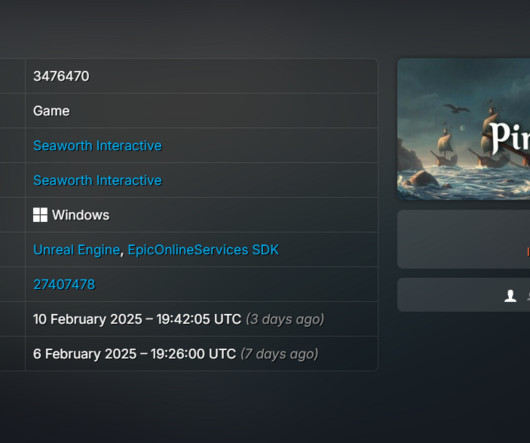
Task: Follow the EpicOnlineServices SDK link
Action: [x=203, y=250]
